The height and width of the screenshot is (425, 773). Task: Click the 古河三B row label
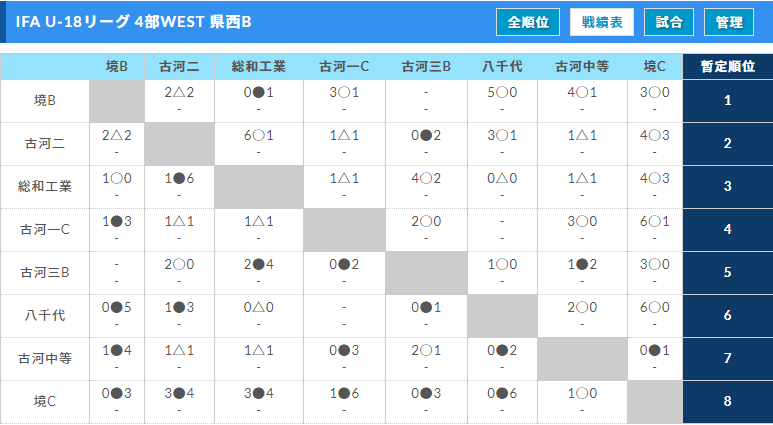[x=45, y=273]
